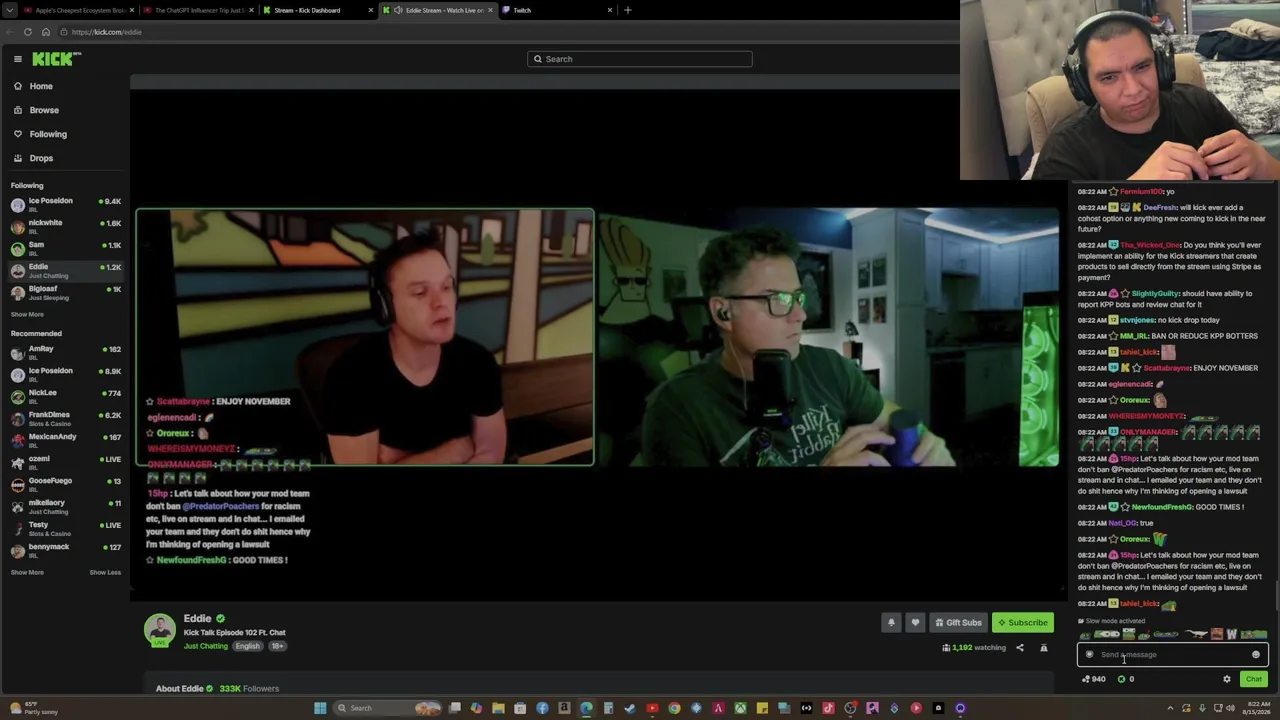Open Bigloaf channel in Following list

(65, 293)
